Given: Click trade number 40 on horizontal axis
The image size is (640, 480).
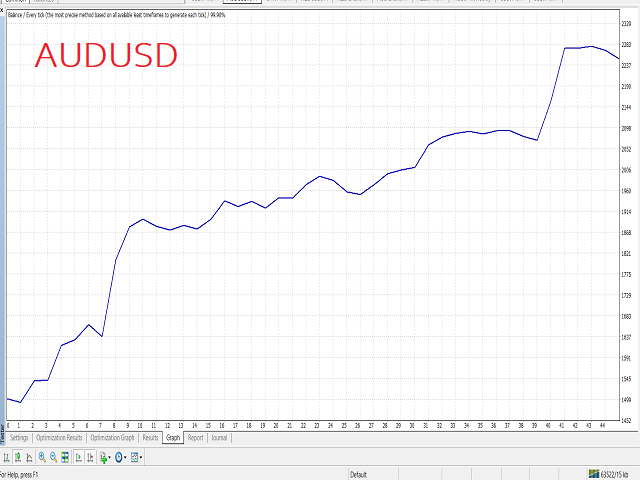Looking at the screenshot, I should coord(548,425).
